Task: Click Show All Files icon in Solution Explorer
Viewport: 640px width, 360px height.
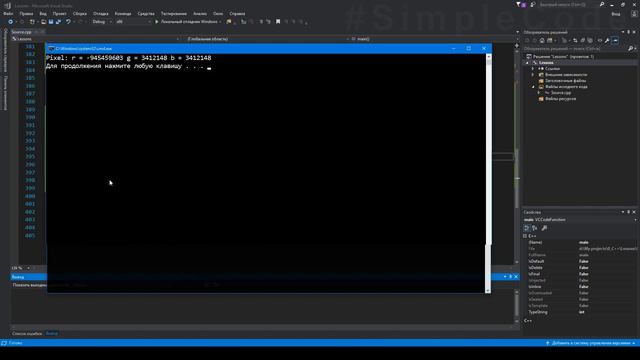Action: click(590, 40)
